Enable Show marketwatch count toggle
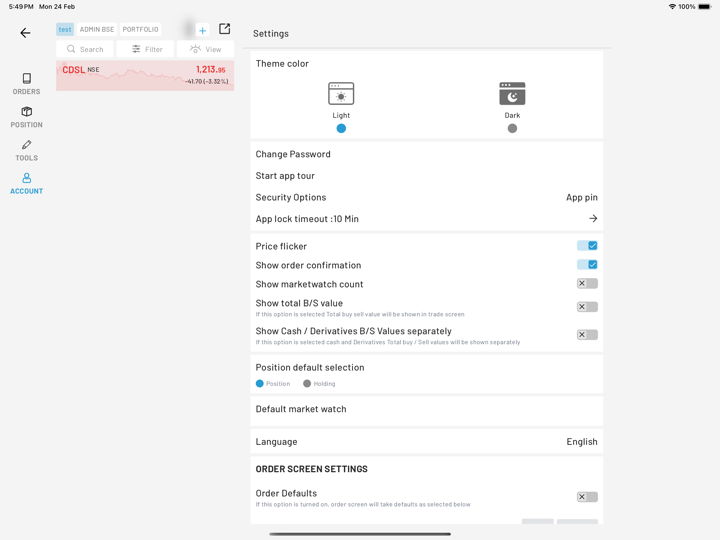This screenshot has width=720, height=540. coord(587,284)
